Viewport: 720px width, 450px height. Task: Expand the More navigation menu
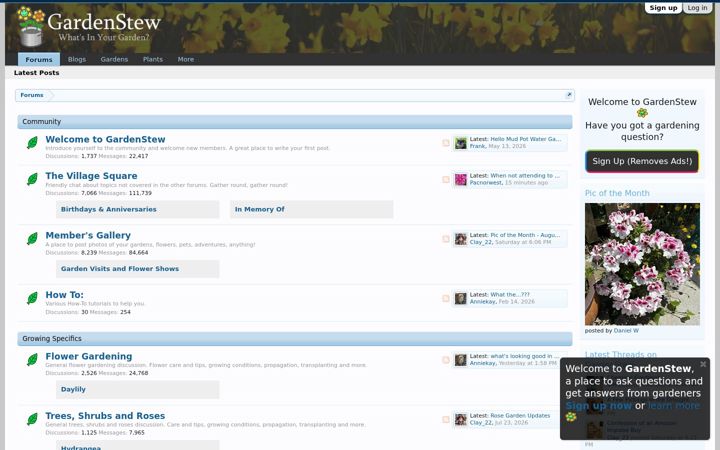[x=186, y=59]
